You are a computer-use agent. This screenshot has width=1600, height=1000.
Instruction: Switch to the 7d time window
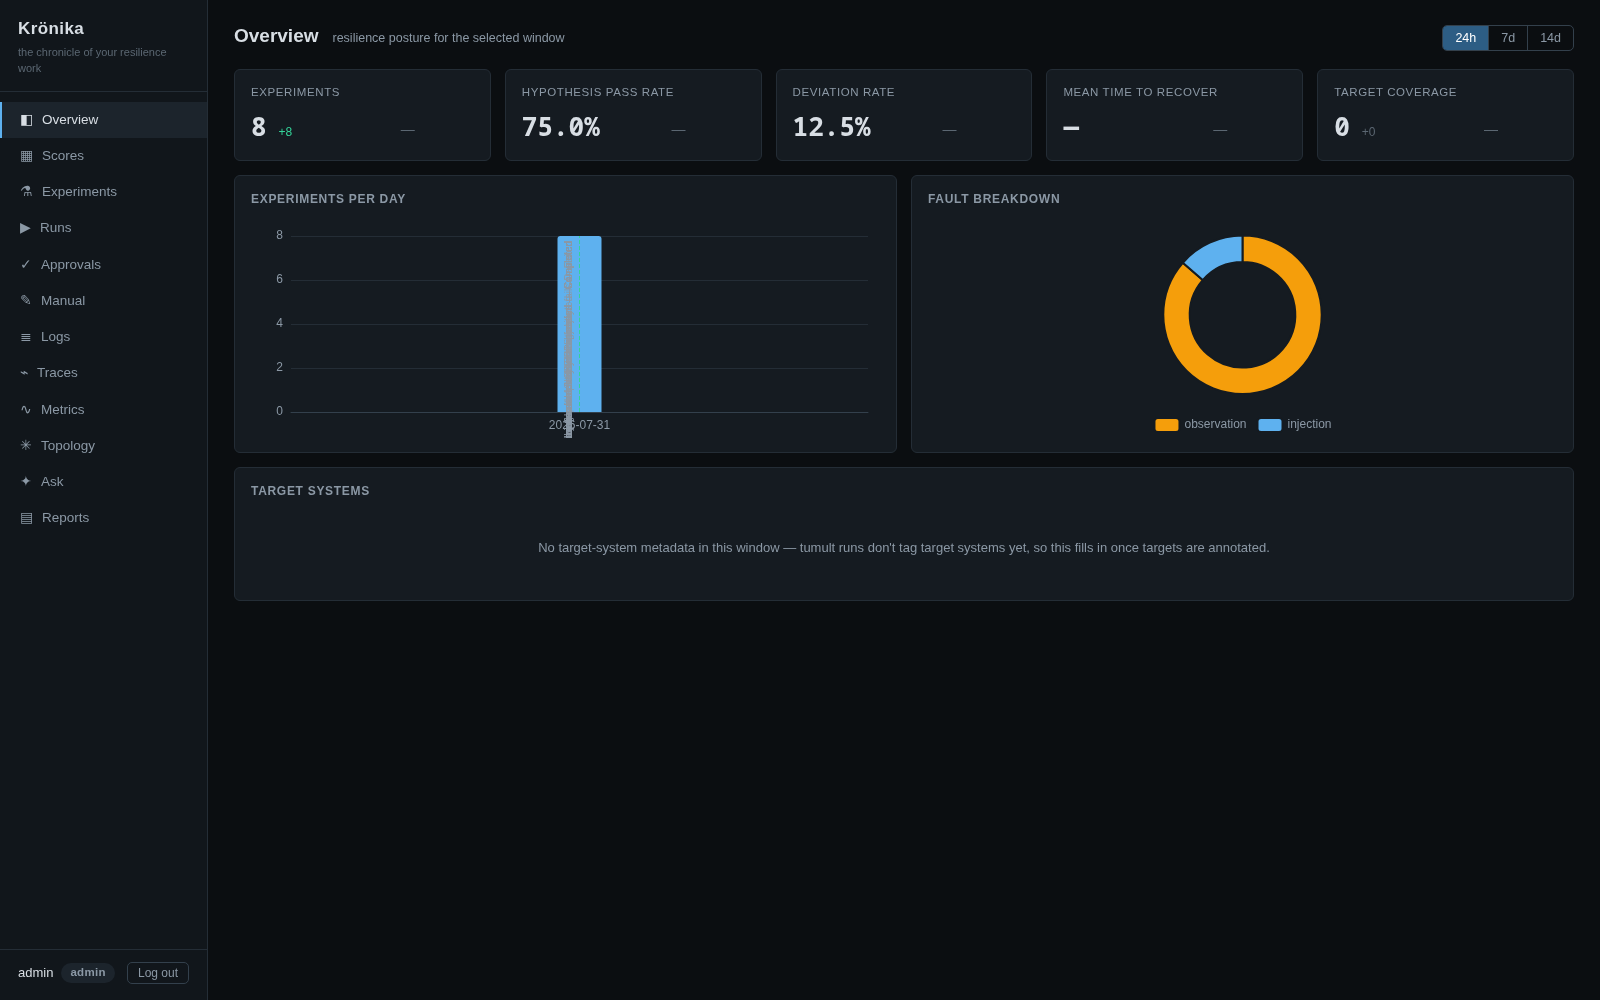(x=1508, y=38)
